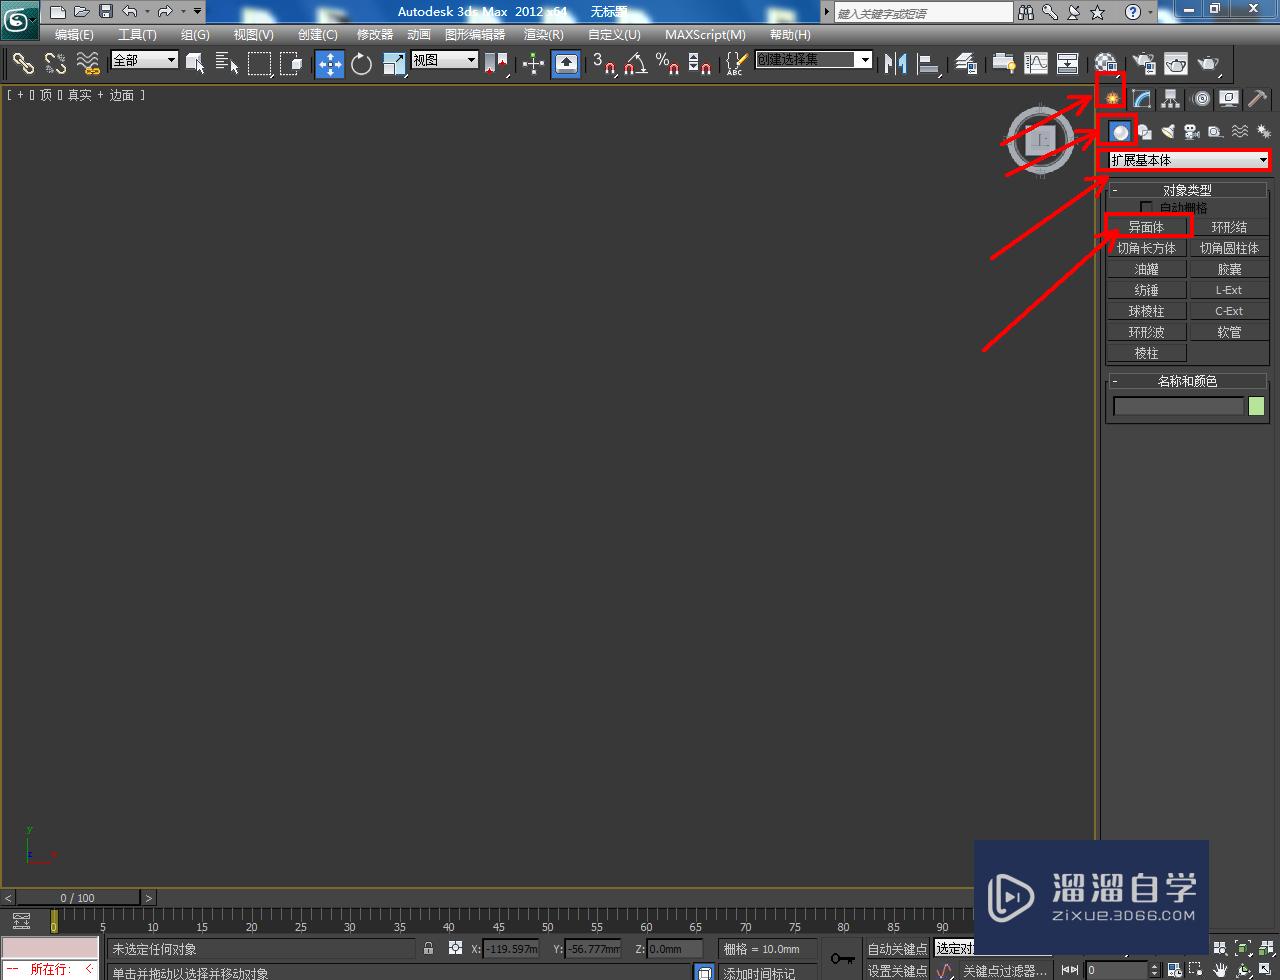
Task: Click the 切角长方体 button
Action: tap(1146, 248)
